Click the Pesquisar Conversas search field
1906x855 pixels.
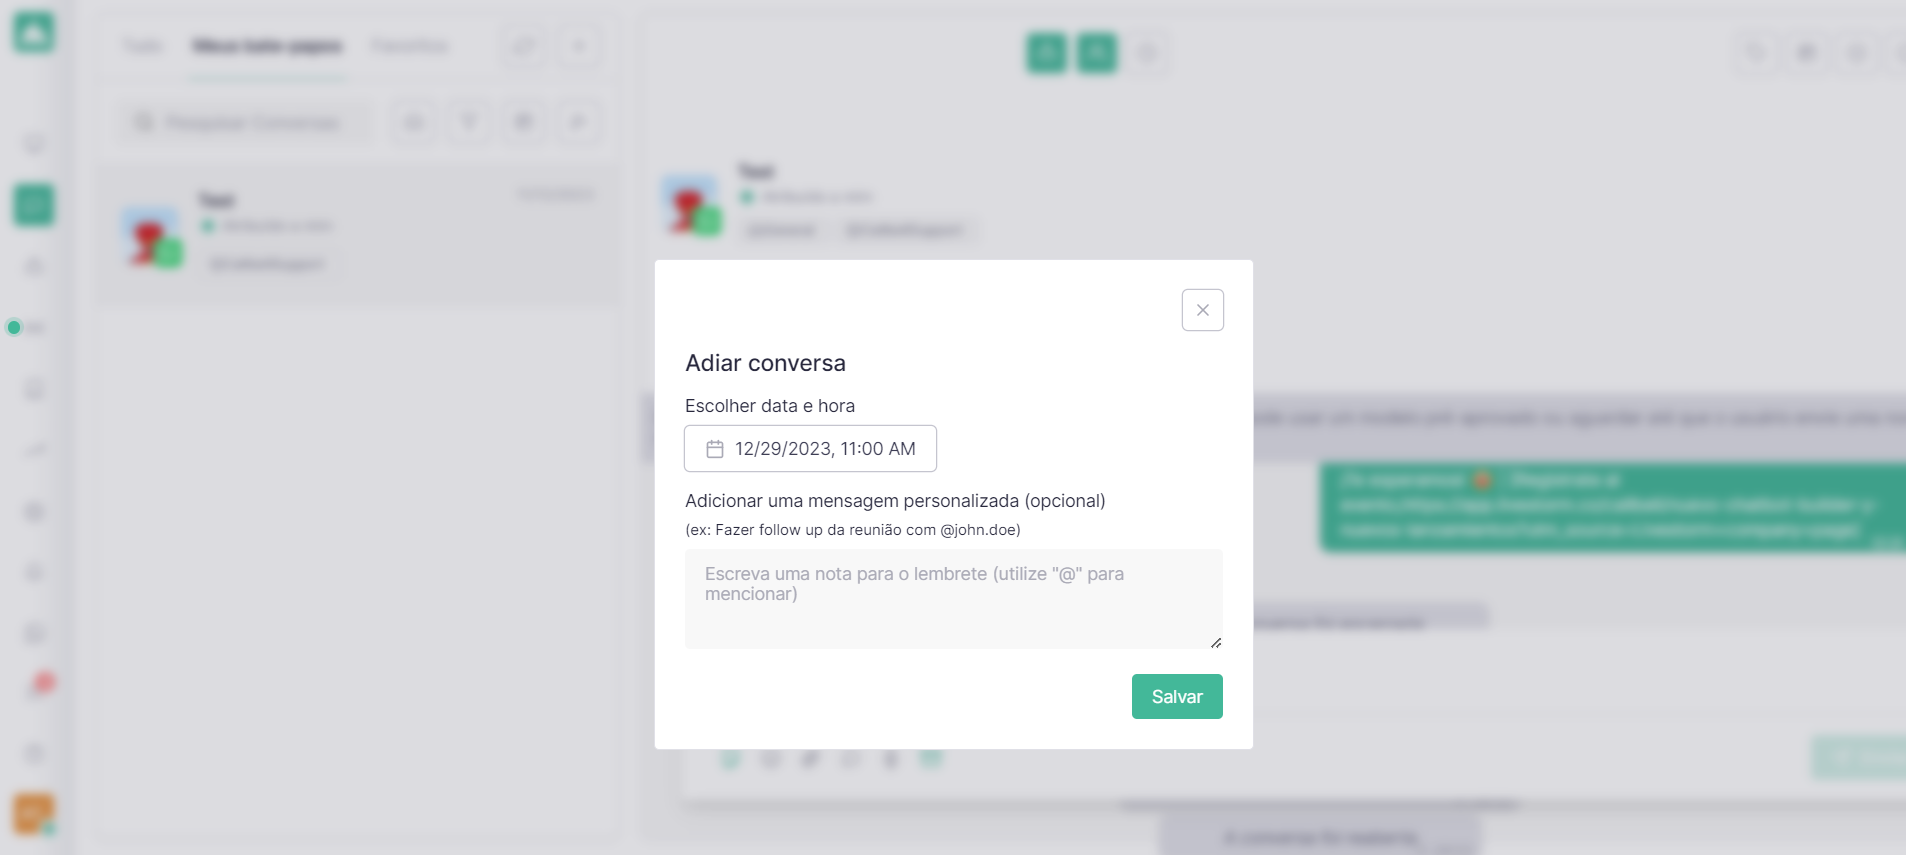click(244, 122)
